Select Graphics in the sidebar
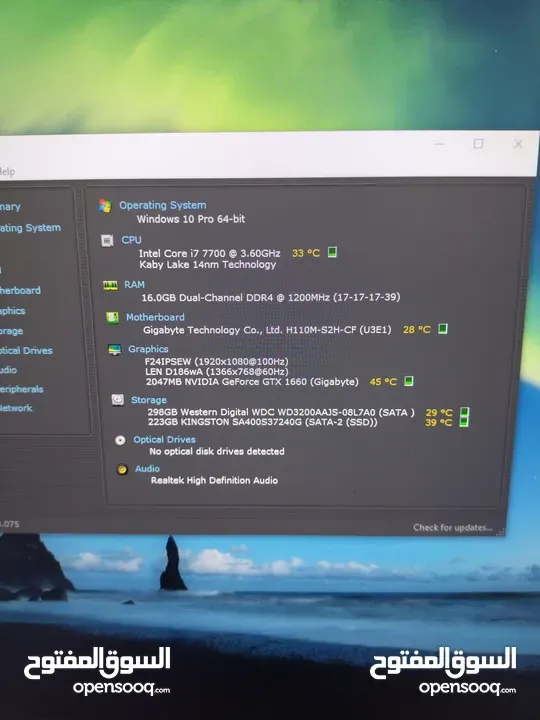The width and height of the screenshot is (540, 720). [12, 311]
